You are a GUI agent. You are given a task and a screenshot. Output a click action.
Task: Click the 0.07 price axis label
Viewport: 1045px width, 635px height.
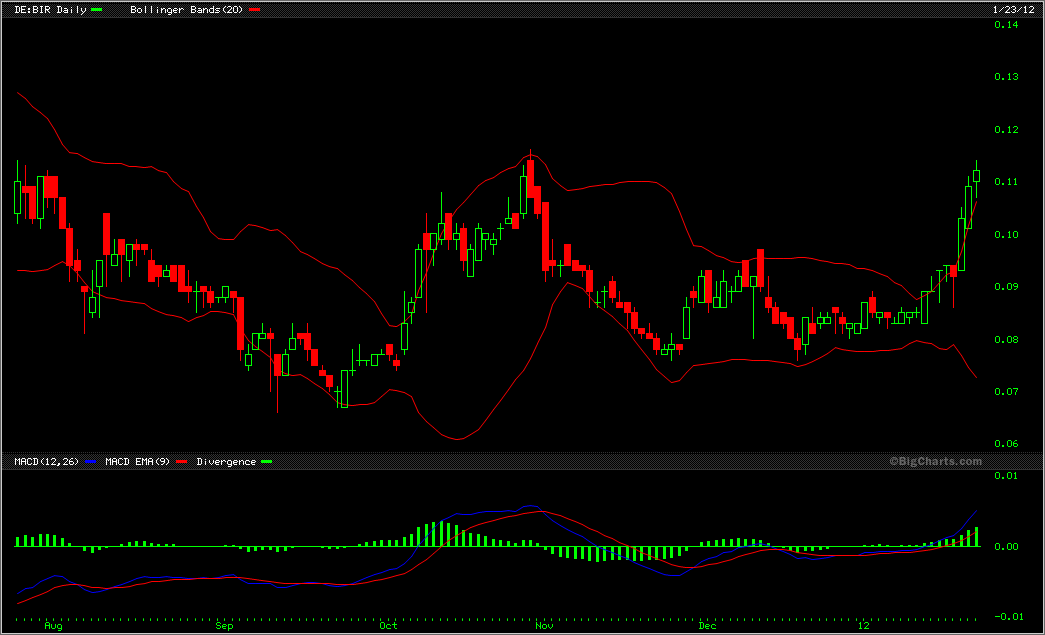pyautogui.click(x=1006, y=391)
